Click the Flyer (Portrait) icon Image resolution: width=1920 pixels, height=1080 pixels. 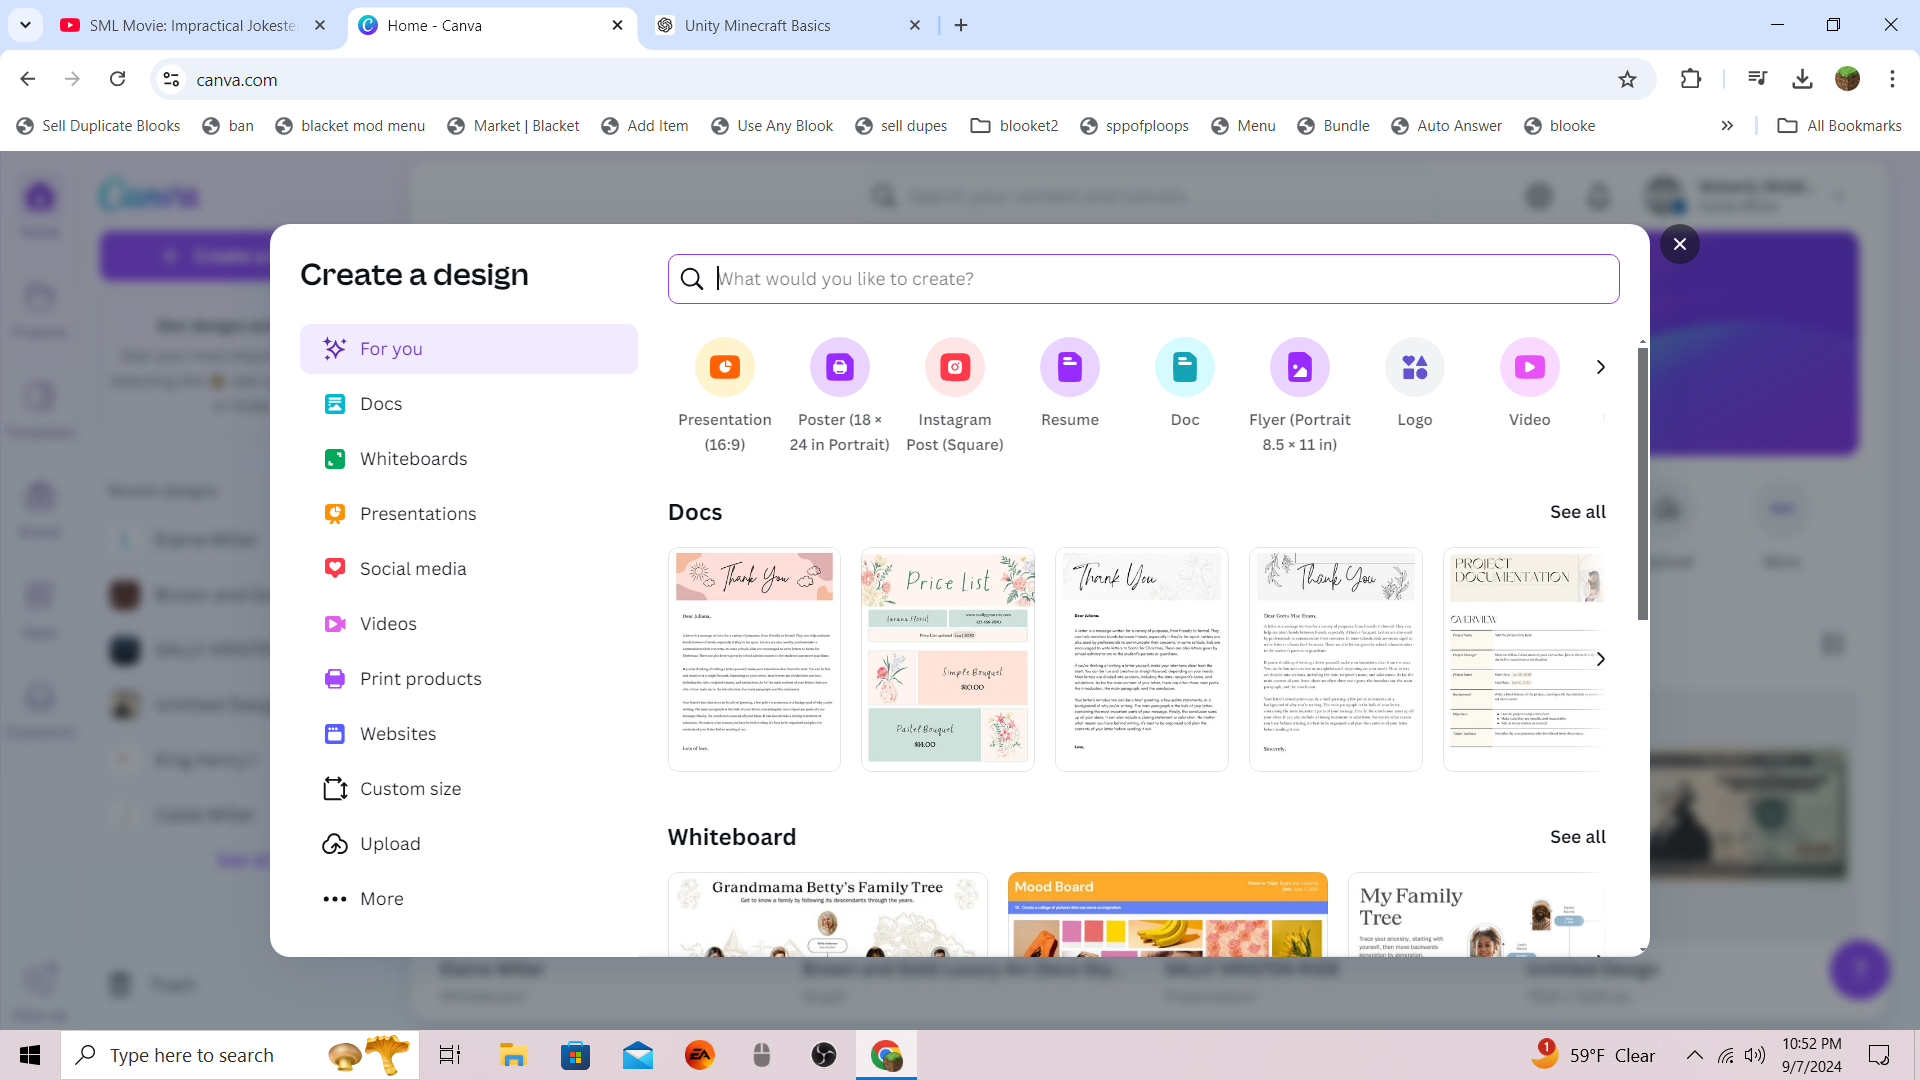tap(1300, 367)
